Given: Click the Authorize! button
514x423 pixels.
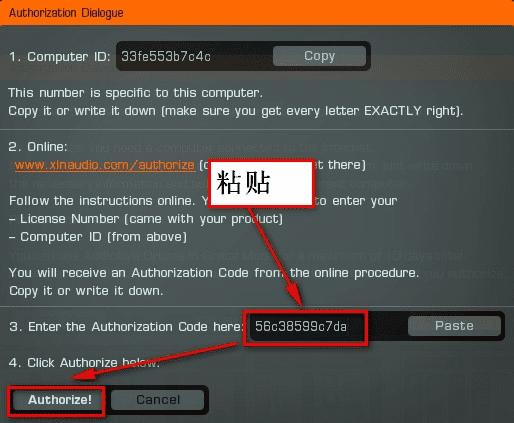Looking at the screenshot, I should [x=60, y=399].
